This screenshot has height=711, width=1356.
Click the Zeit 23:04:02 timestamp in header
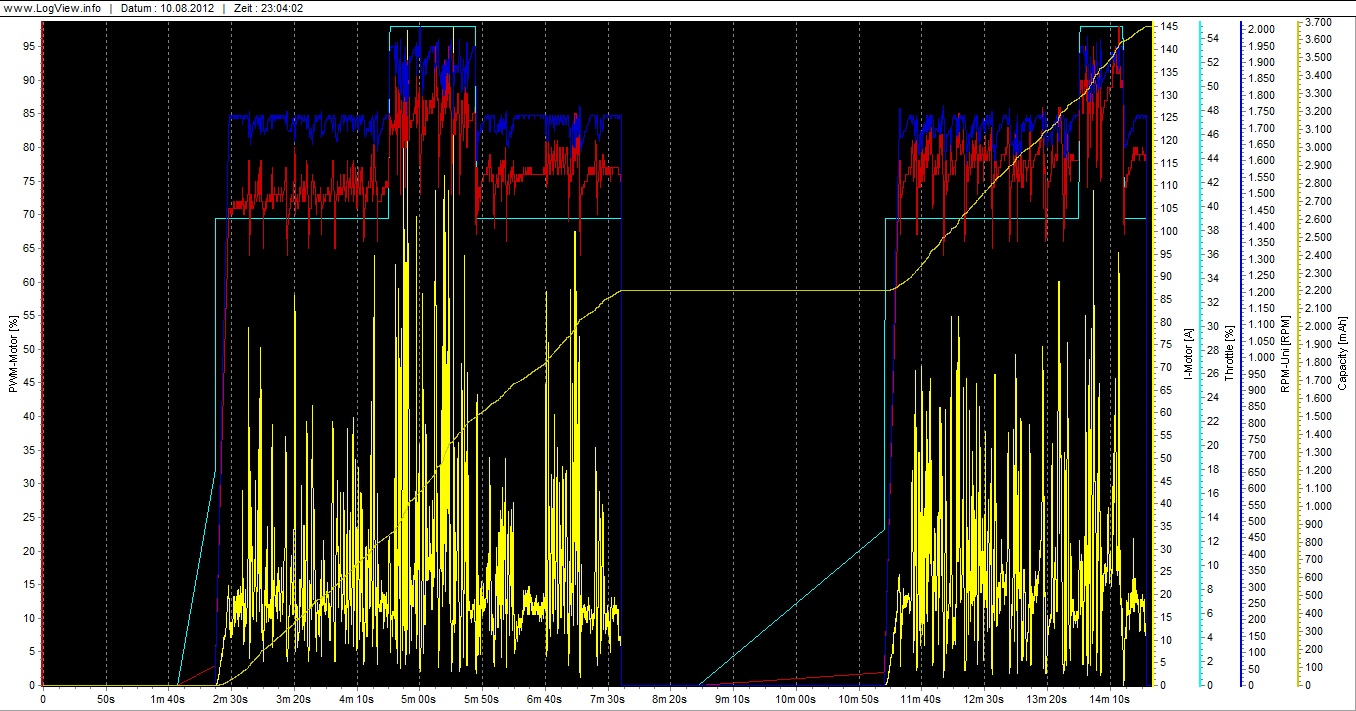(270, 8)
